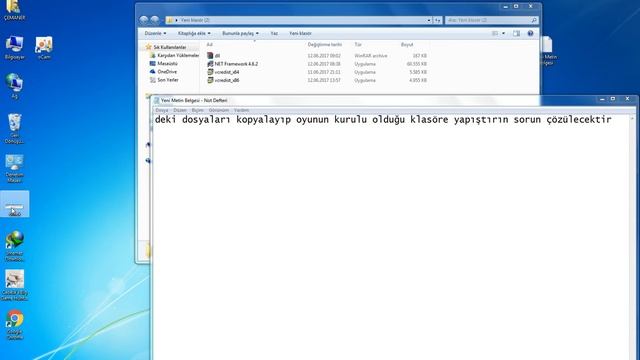The image size is (640, 360).
Task: Click the refresh button beside the address bar
Action: tap(438, 20)
